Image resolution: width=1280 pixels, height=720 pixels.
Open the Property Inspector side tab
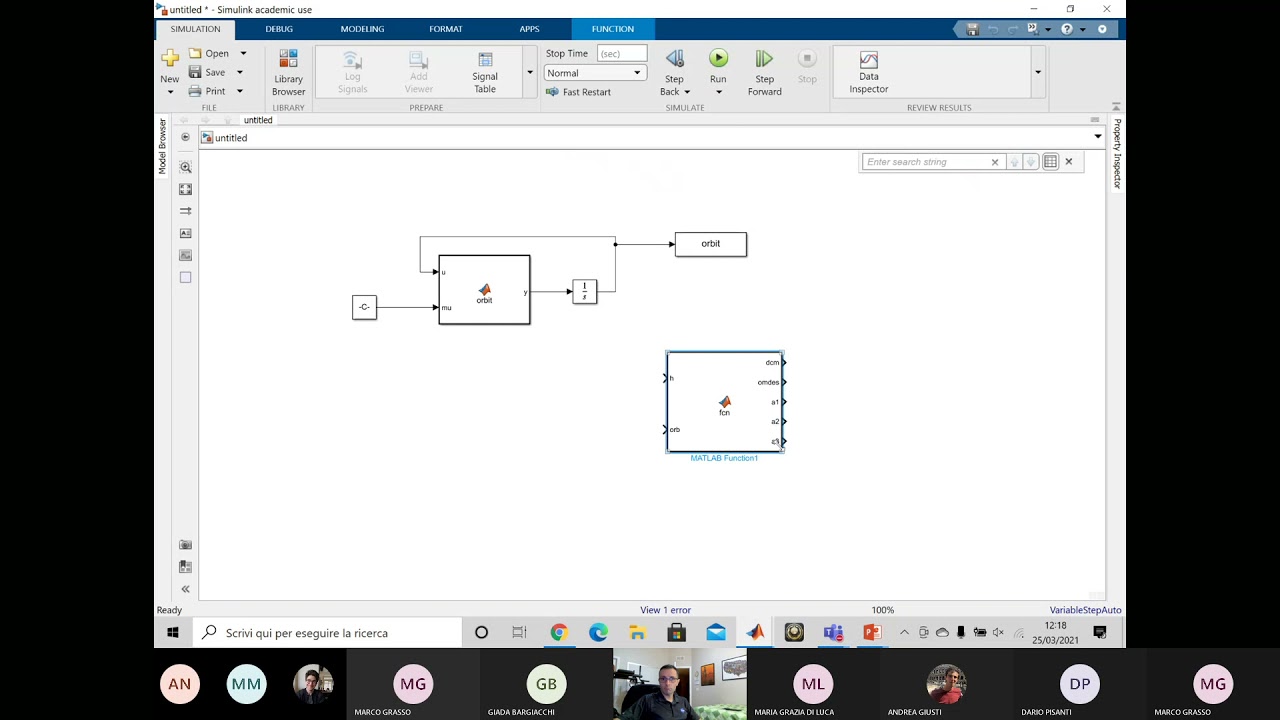tap(1117, 153)
